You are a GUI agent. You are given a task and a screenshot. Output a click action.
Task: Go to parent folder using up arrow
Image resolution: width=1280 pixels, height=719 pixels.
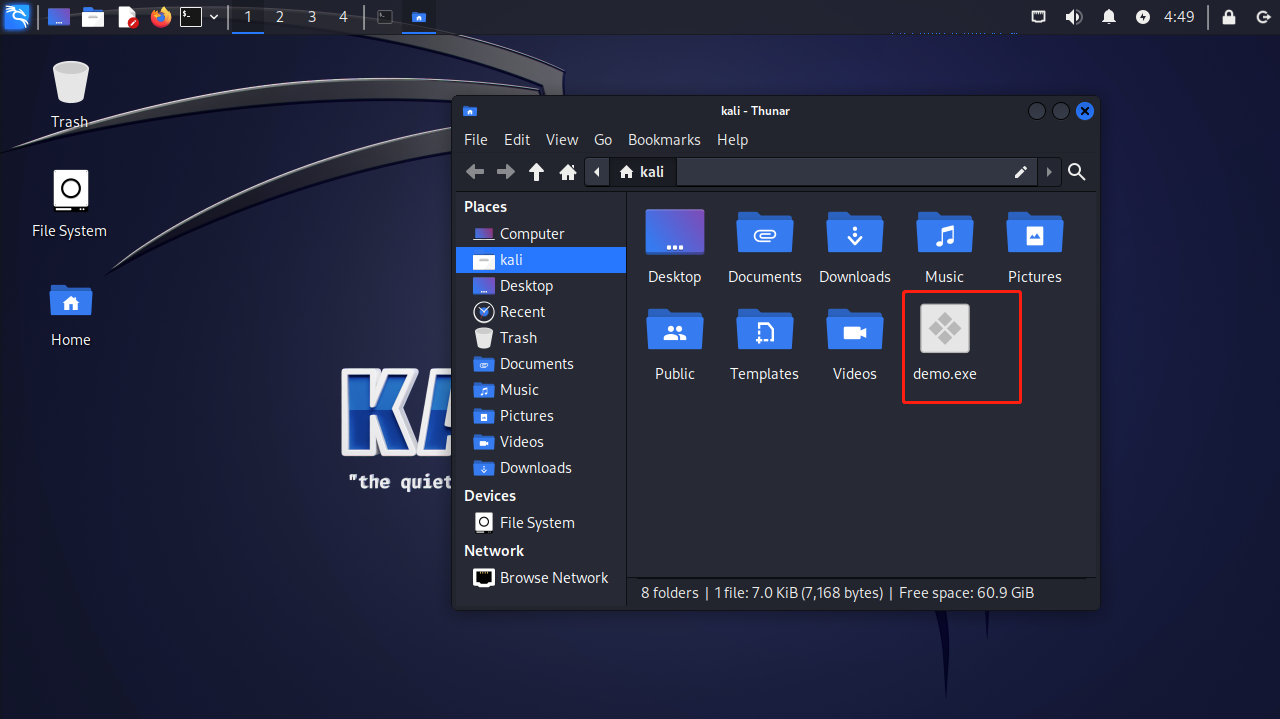[537, 172]
